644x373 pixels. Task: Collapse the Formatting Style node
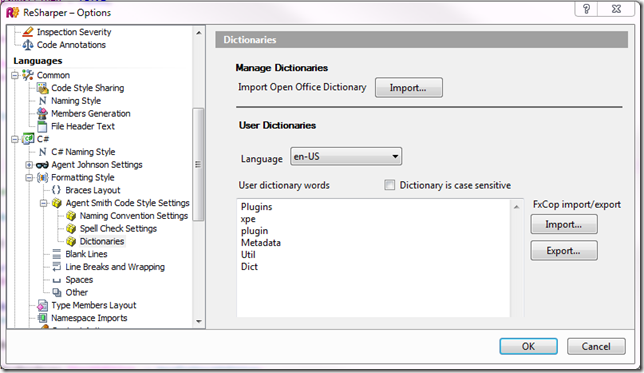(29, 177)
